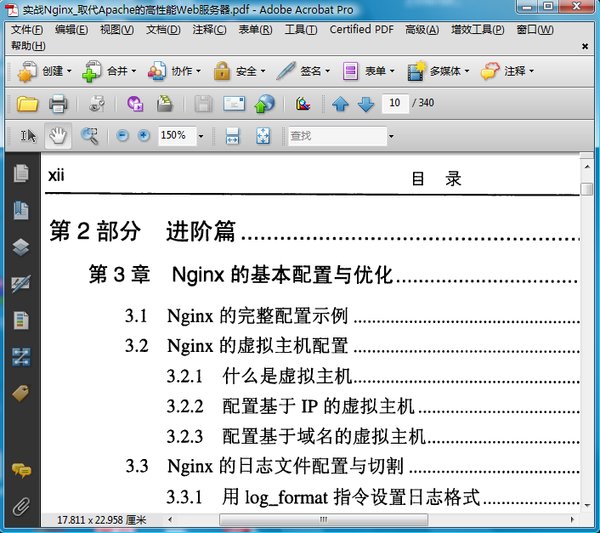Open the Tags panel icon in sidebar
Image resolution: width=600 pixels, height=533 pixels.
[21, 393]
